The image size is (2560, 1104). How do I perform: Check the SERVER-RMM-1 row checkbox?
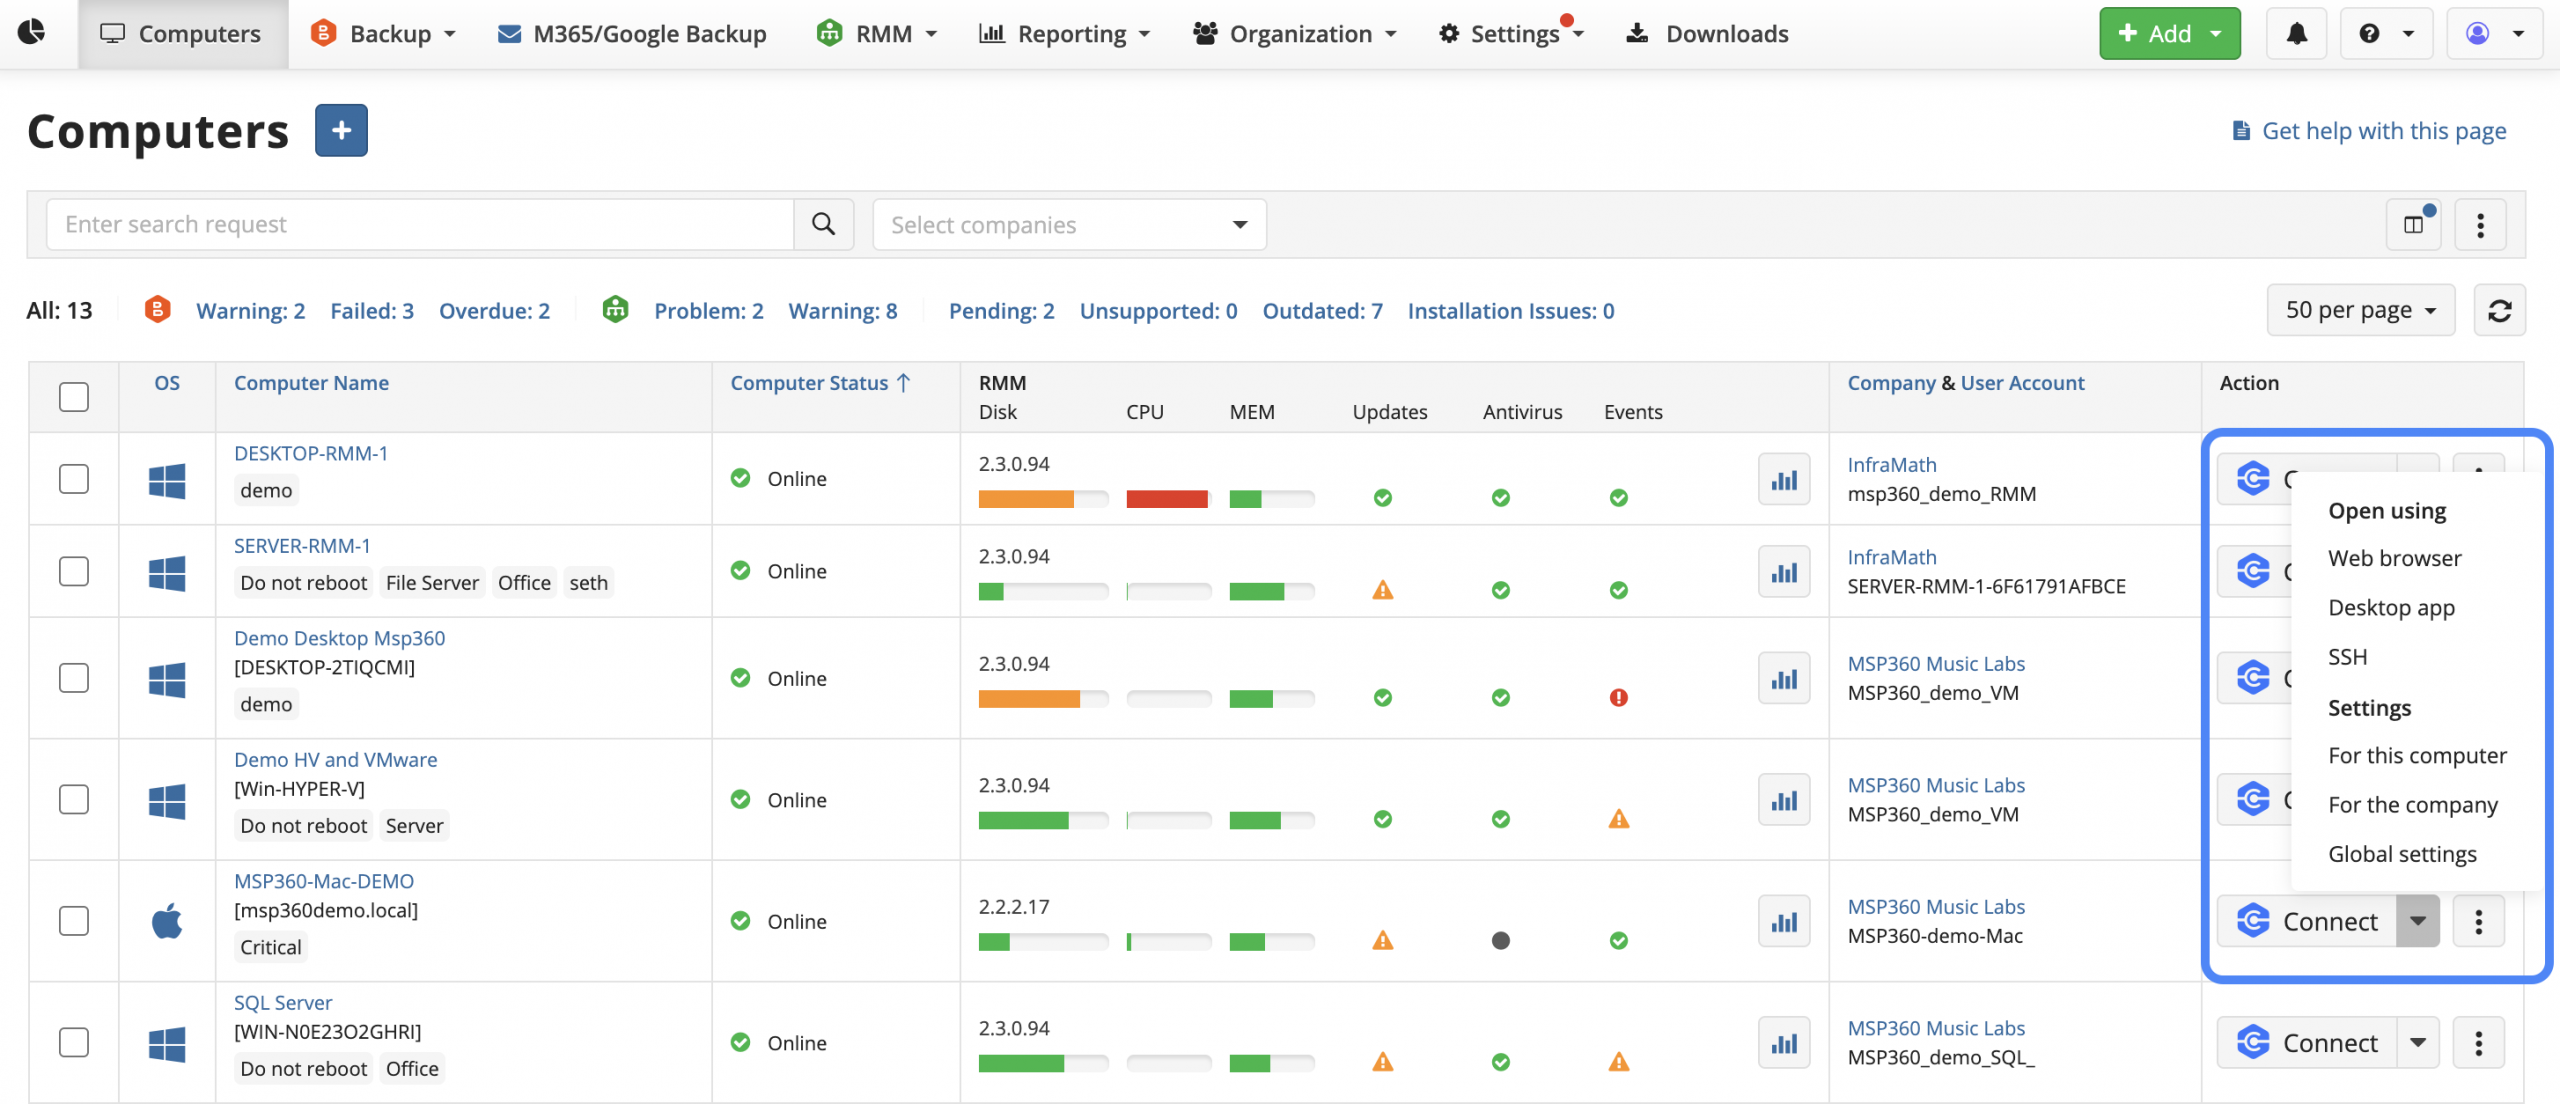click(x=74, y=571)
